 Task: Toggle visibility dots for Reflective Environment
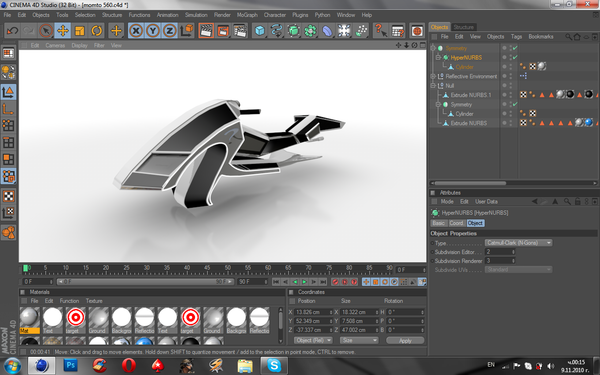click(x=510, y=76)
